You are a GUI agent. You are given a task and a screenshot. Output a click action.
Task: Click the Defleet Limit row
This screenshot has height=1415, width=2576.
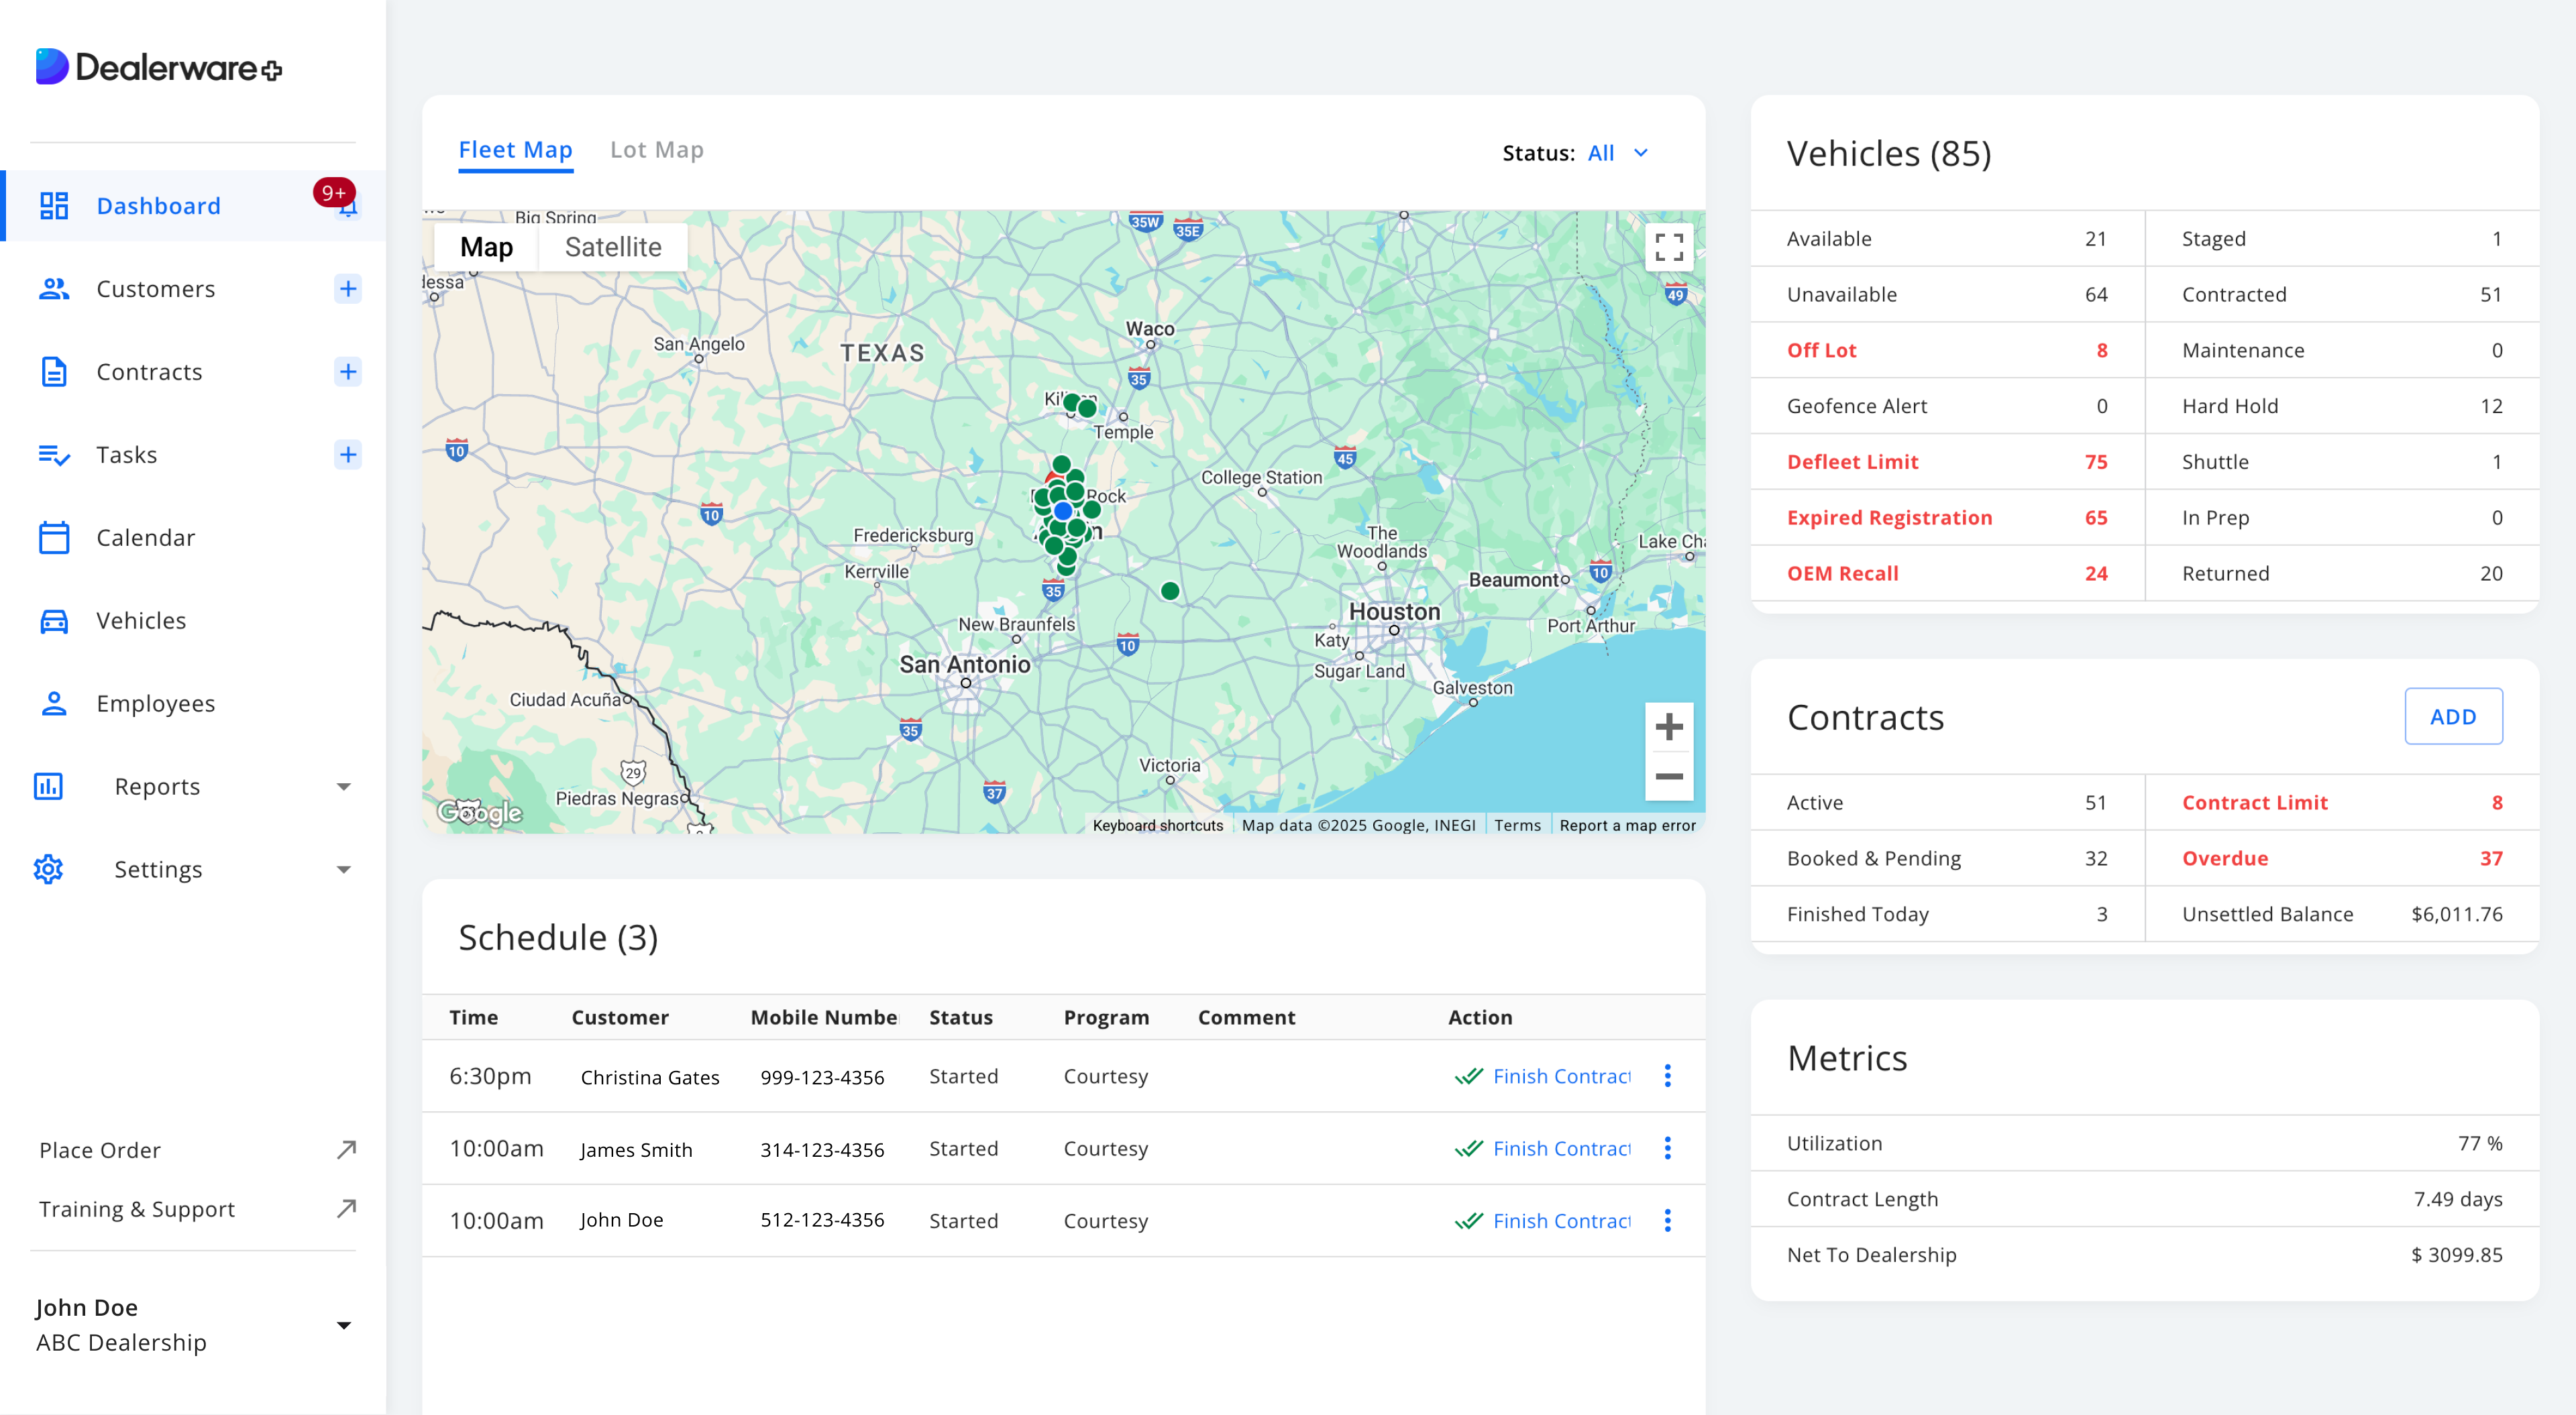tap(1947, 461)
